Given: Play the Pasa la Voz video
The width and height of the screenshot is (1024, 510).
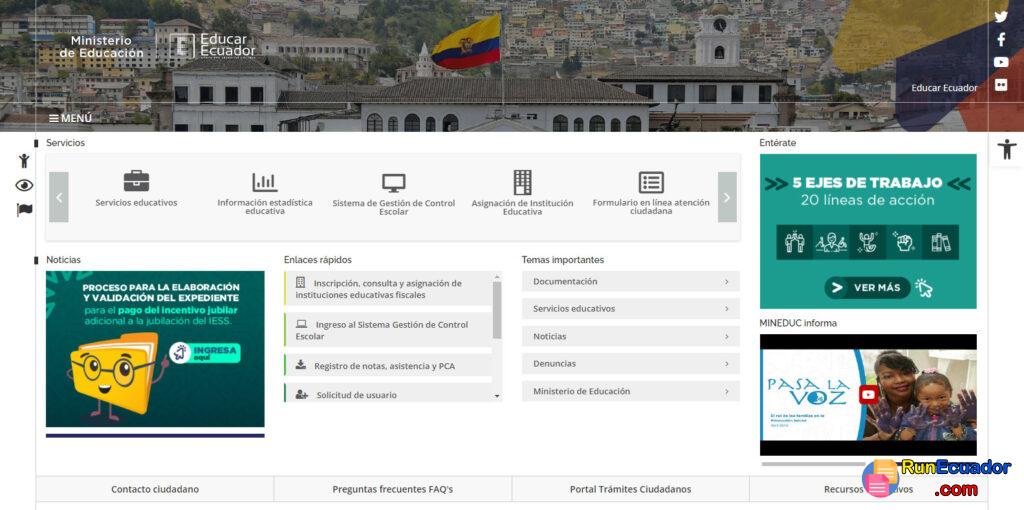Looking at the screenshot, I should [868, 394].
